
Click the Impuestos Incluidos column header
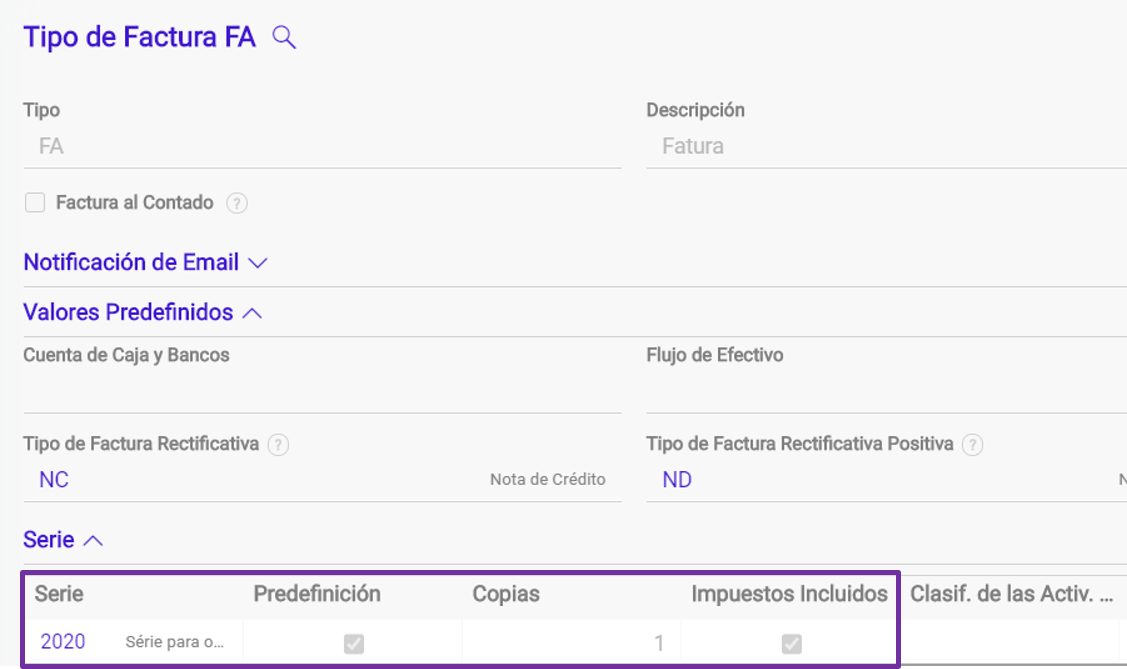789,594
